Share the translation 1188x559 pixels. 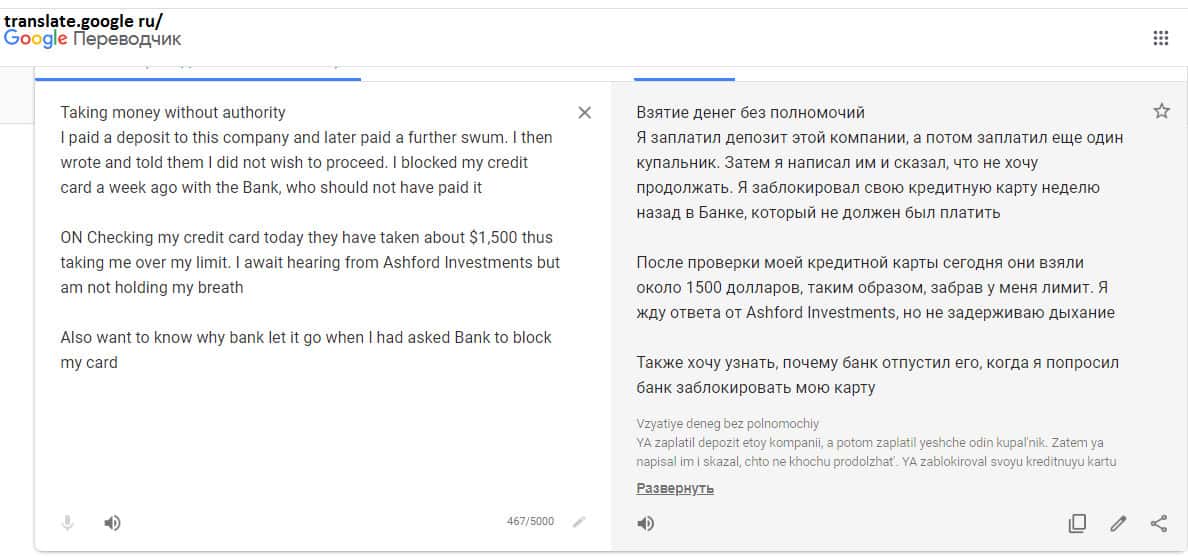1159,522
